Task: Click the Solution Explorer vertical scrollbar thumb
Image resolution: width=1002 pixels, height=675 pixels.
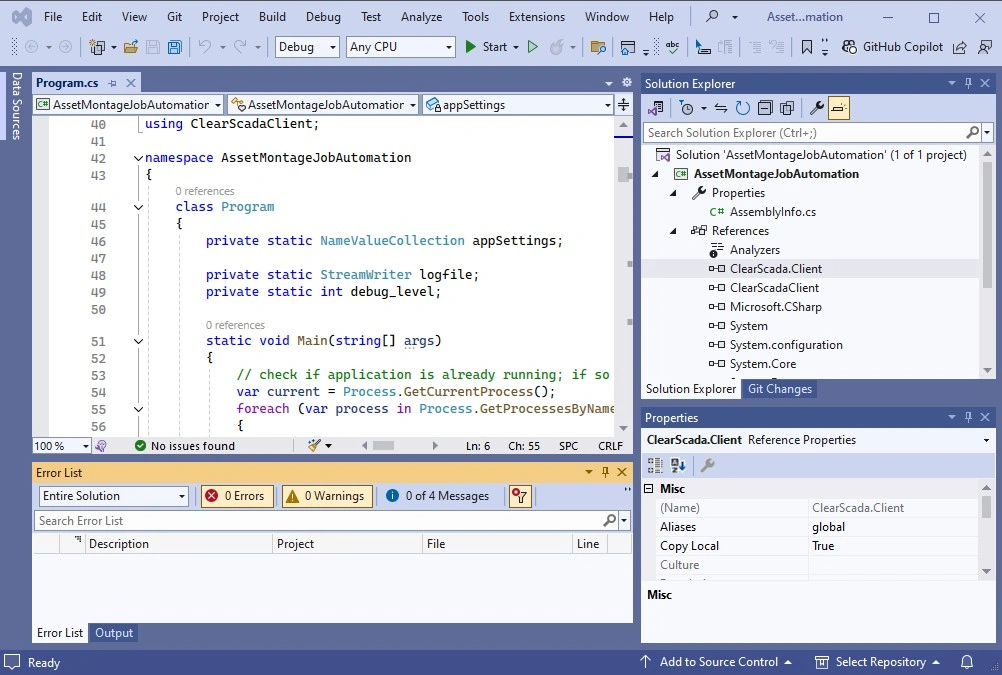Action: click(x=987, y=224)
